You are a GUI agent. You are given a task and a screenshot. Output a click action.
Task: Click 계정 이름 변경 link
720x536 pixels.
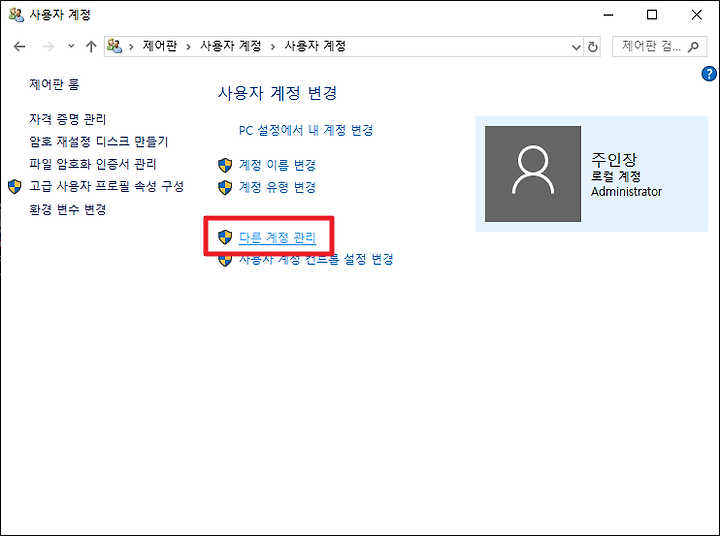click(277, 165)
